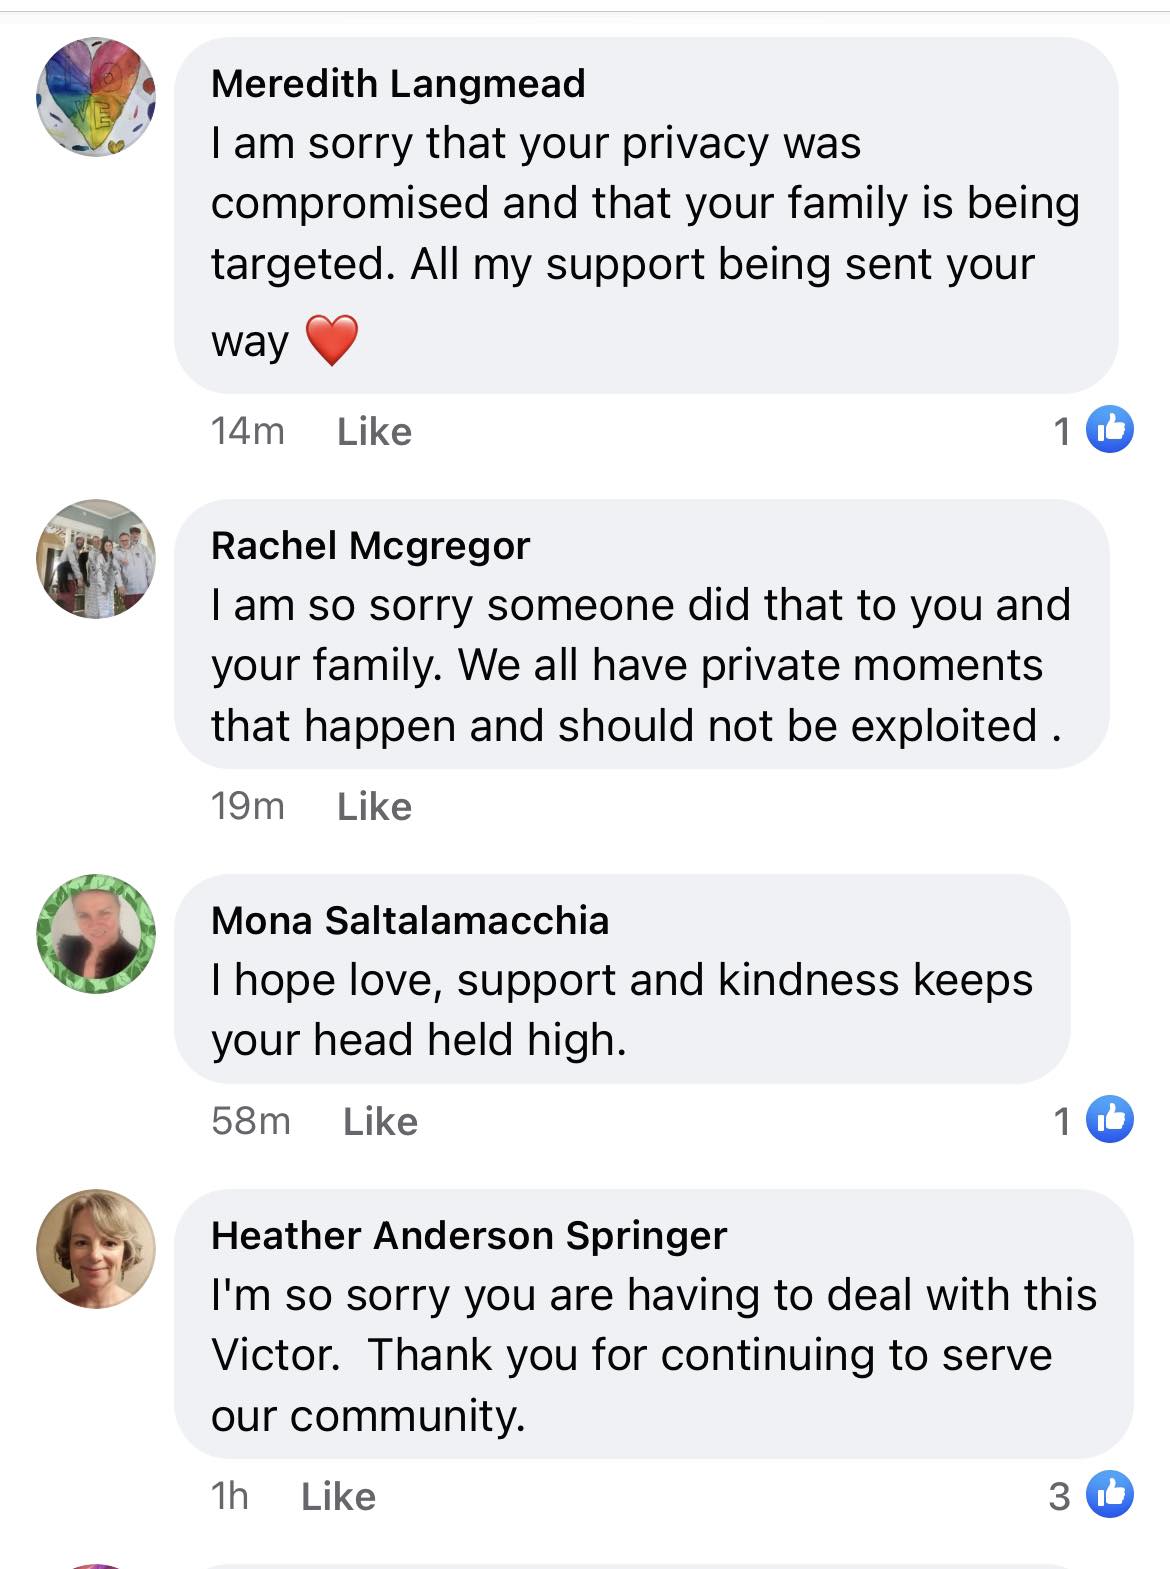Click the 19m timestamp on Rachel's comment
Image resolution: width=1170 pixels, height=1569 pixels.
tap(247, 807)
